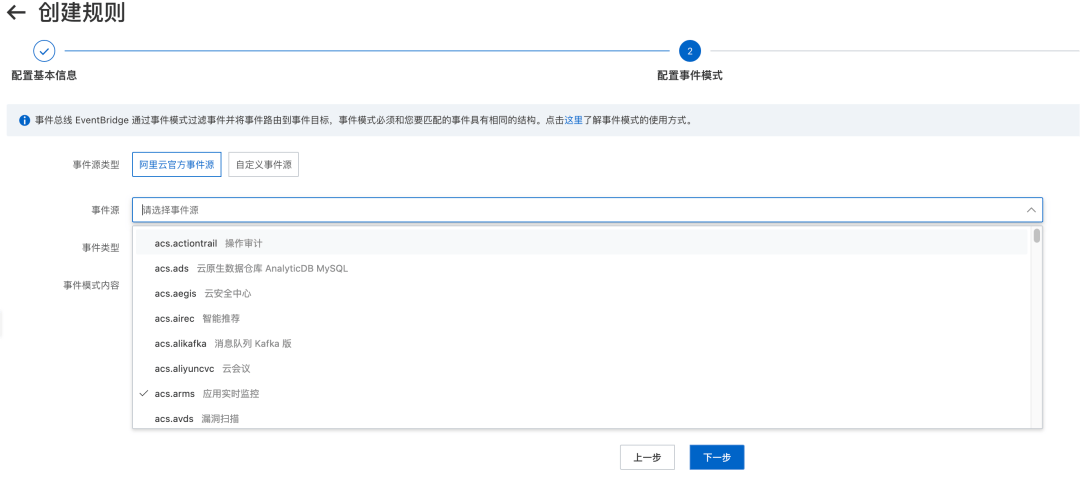The image size is (1080, 487).
Task: Choose the checked acs.arms 应用实时监控 option
Action: pos(582,394)
